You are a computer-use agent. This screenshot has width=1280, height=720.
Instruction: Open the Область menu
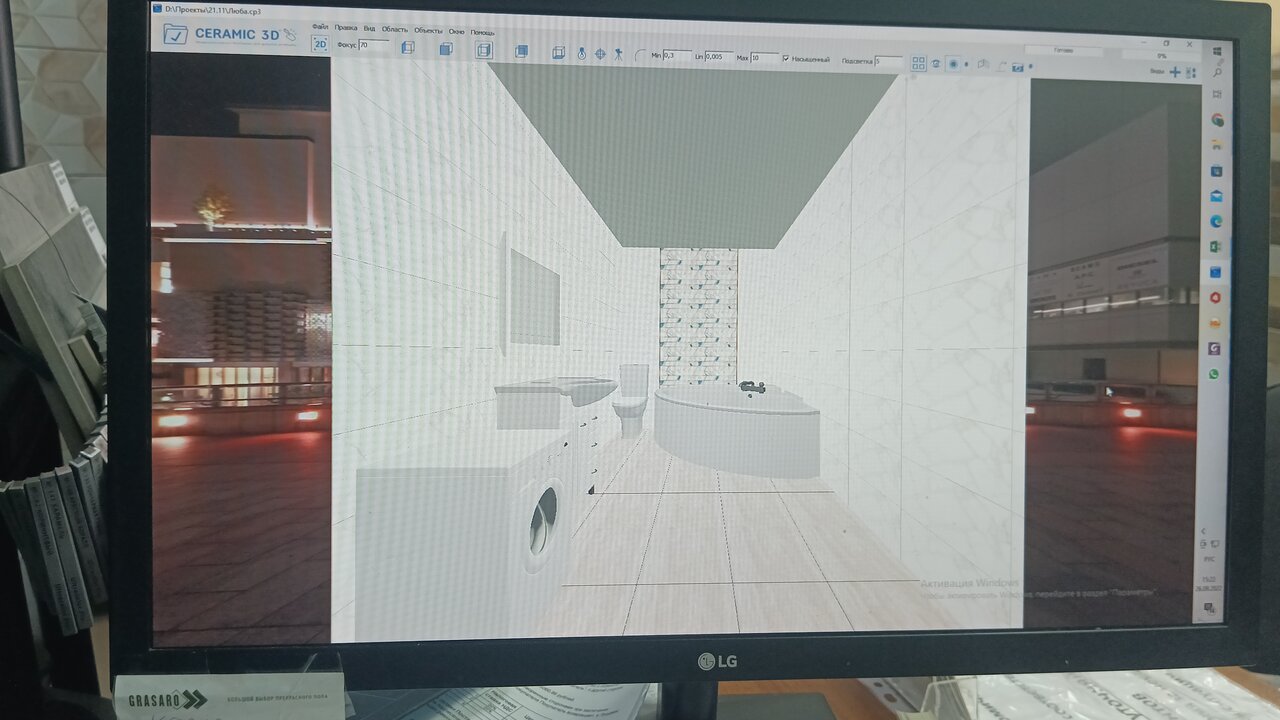[x=395, y=29]
